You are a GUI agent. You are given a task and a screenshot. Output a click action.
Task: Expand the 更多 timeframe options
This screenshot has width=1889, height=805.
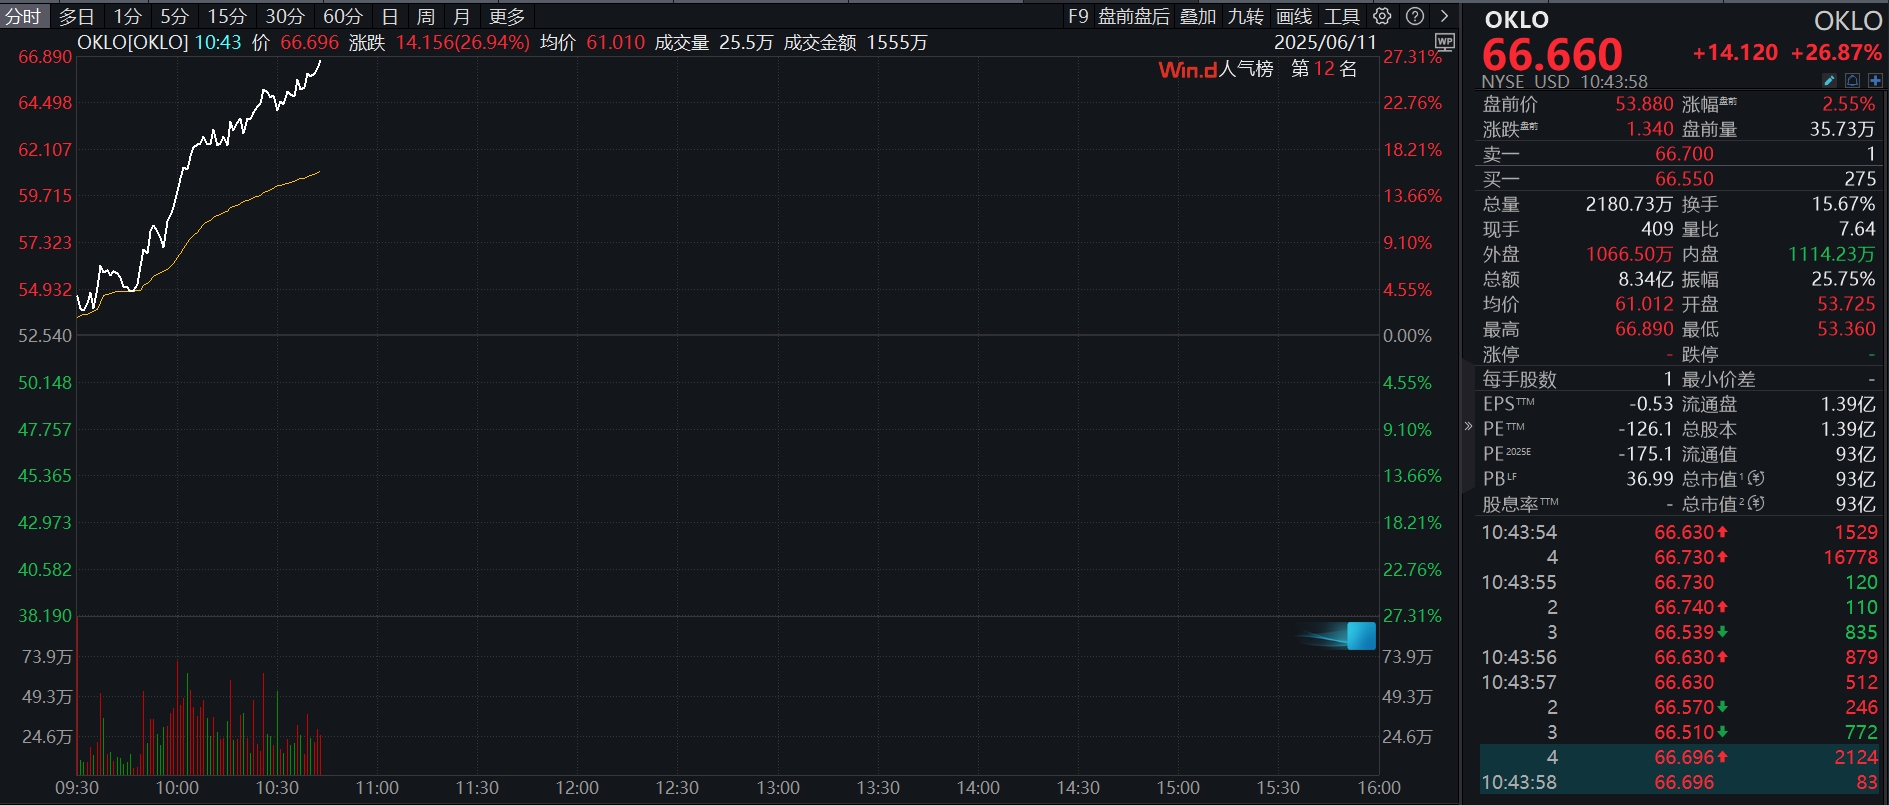507,16
